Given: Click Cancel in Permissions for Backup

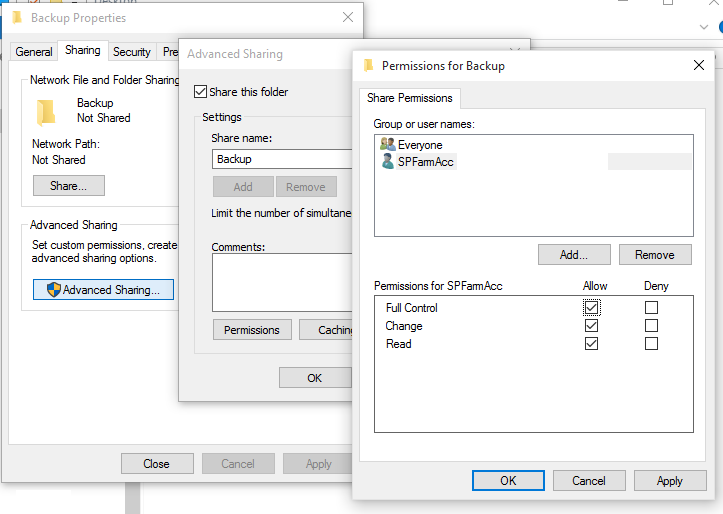Looking at the screenshot, I should click(x=589, y=481).
